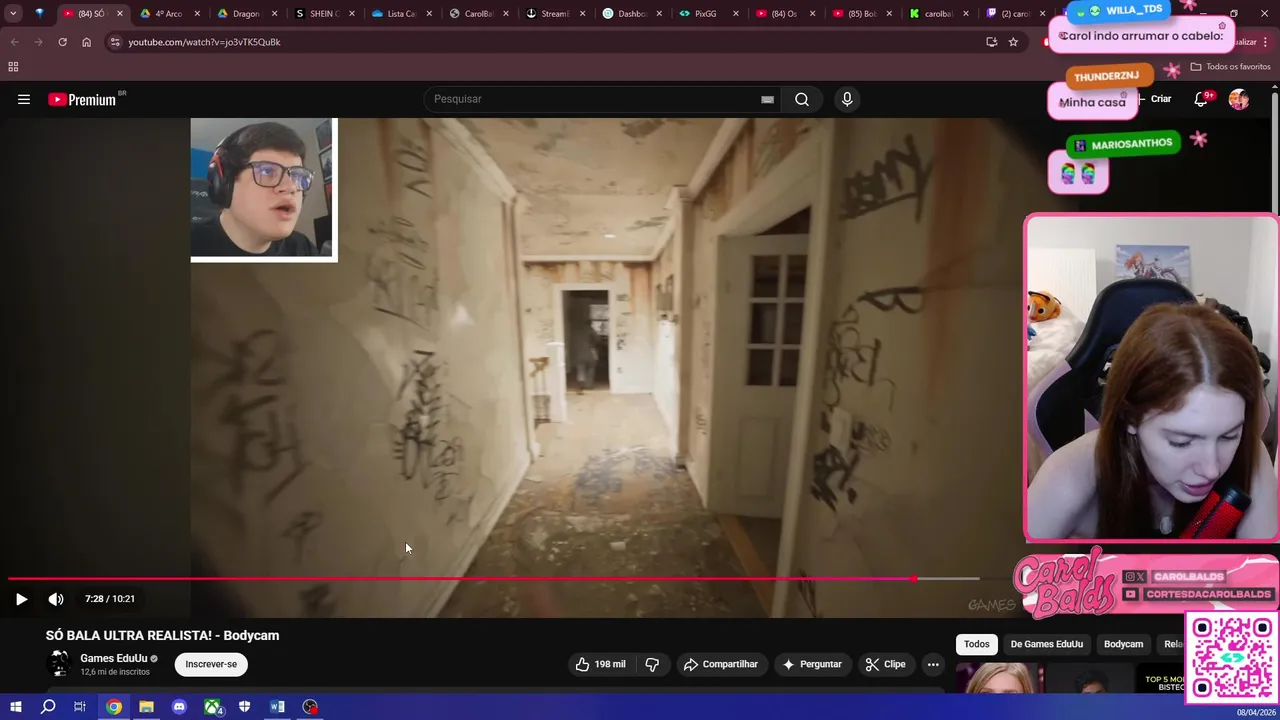Select the Bodycam filter chip
1280x720 pixels.
point(1123,644)
